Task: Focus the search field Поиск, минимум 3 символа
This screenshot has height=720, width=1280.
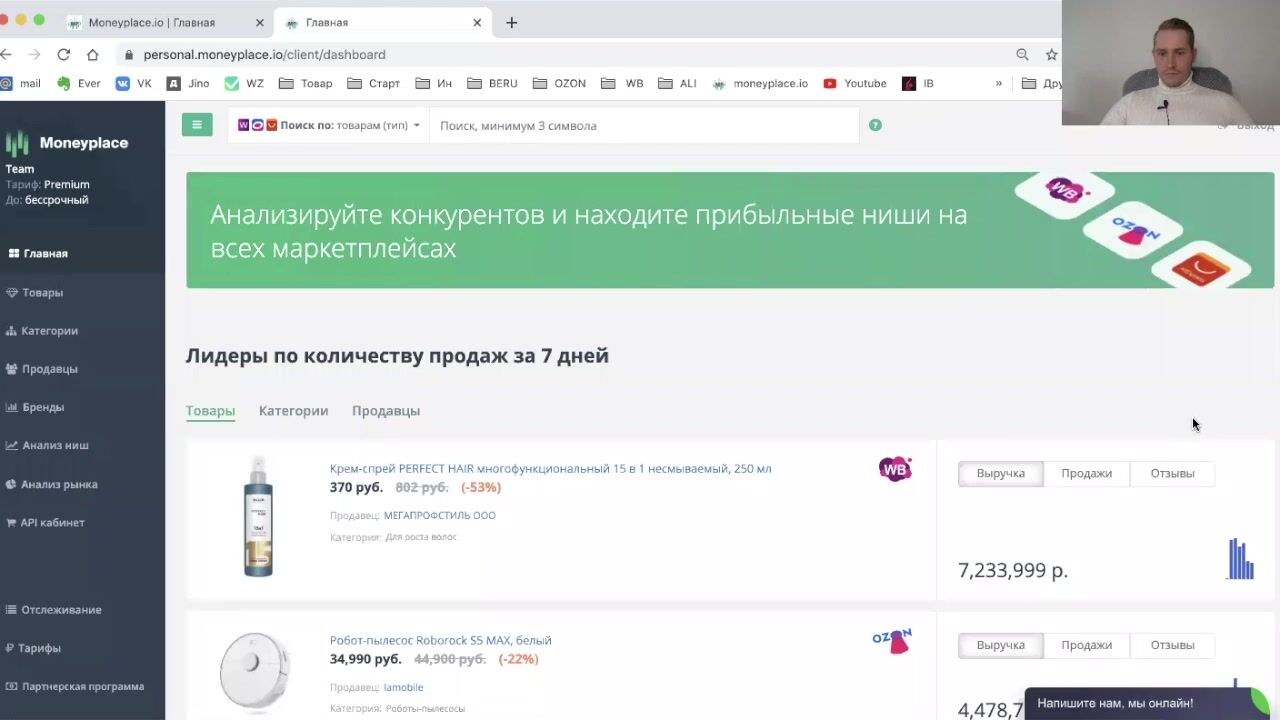Action: [643, 125]
